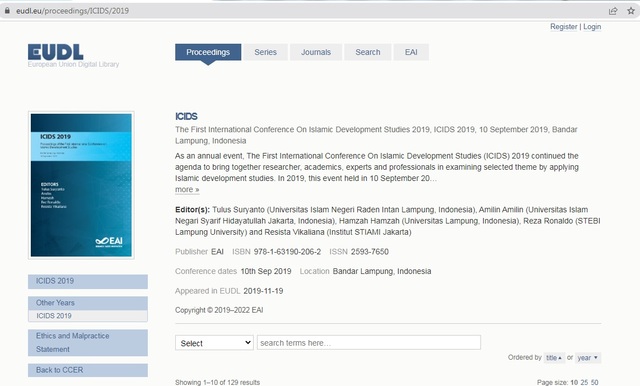Set page size to 25
The width and height of the screenshot is (640, 386).
click(x=584, y=382)
